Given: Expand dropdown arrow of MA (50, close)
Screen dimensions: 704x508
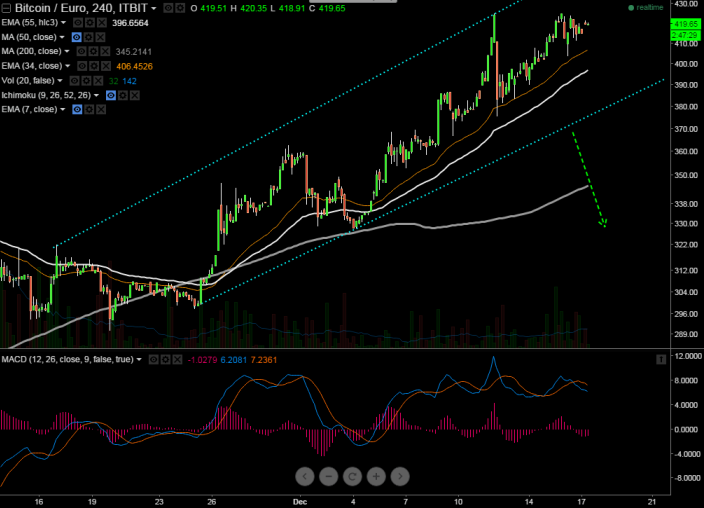Looking at the screenshot, I should click(x=62, y=37).
